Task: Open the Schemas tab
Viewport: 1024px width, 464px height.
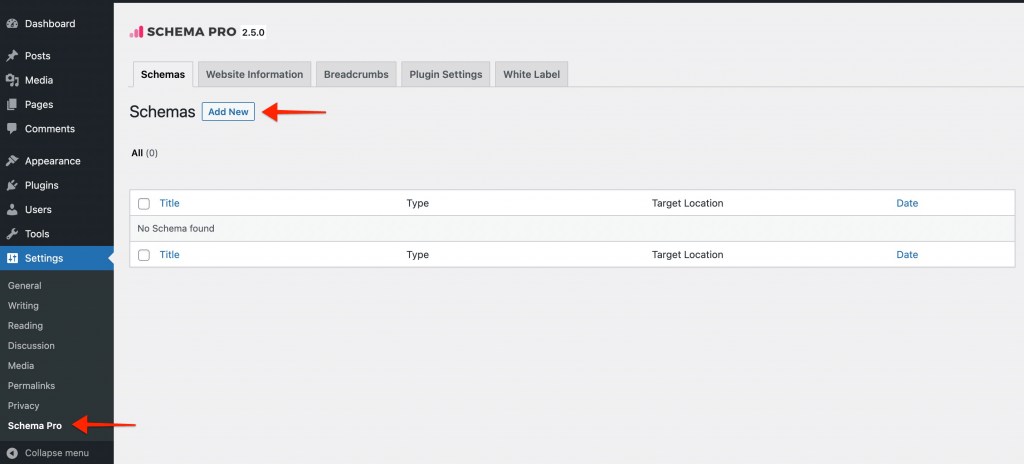Action: click(163, 75)
